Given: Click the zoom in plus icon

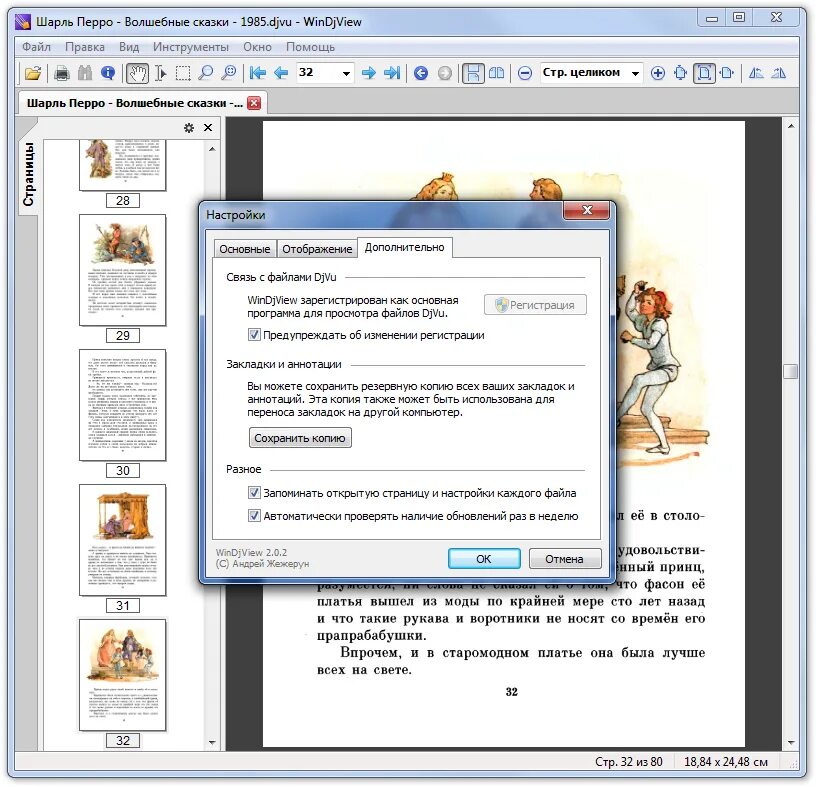Looking at the screenshot, I should [658, 73].
